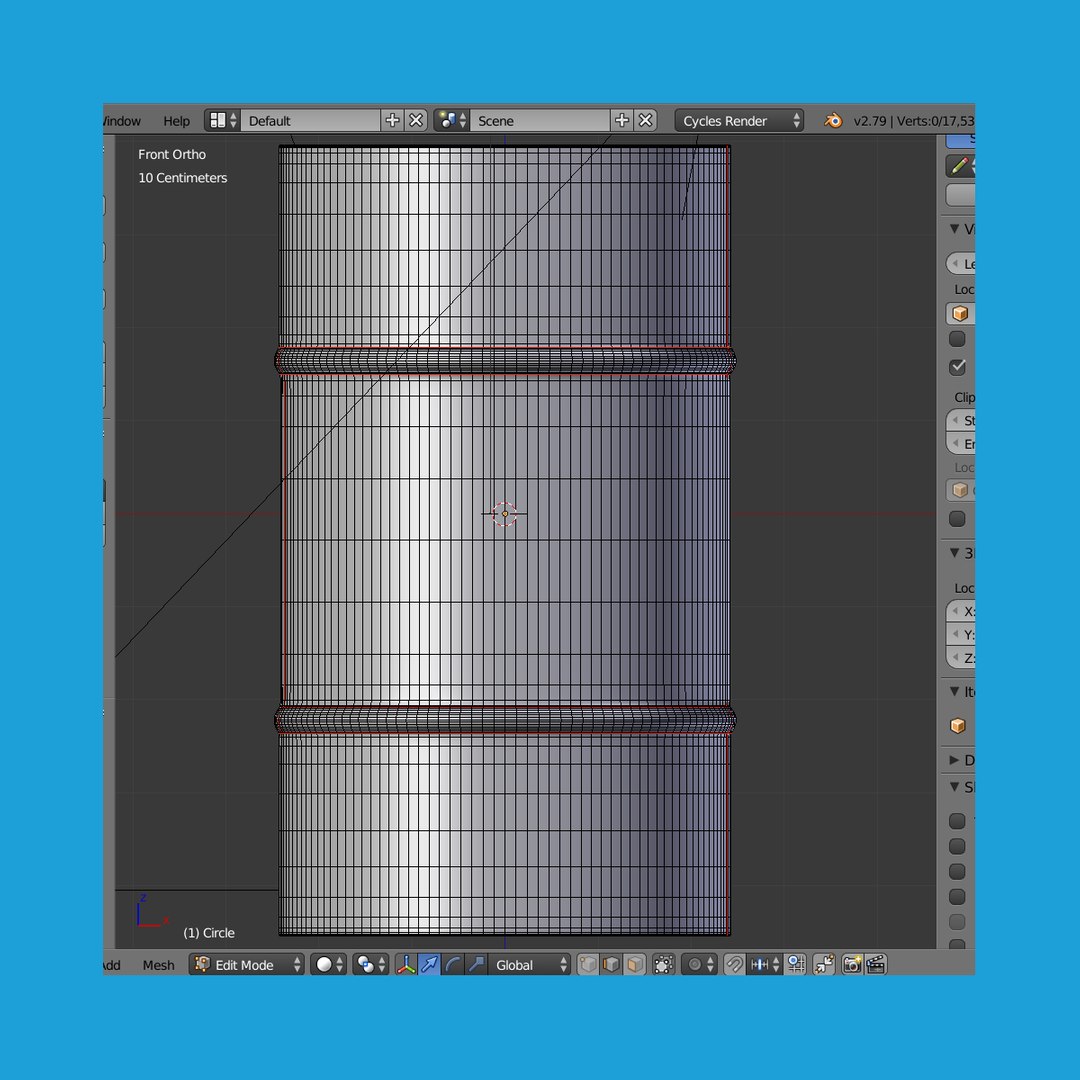Switch to vertex select mode

(588, 964)
